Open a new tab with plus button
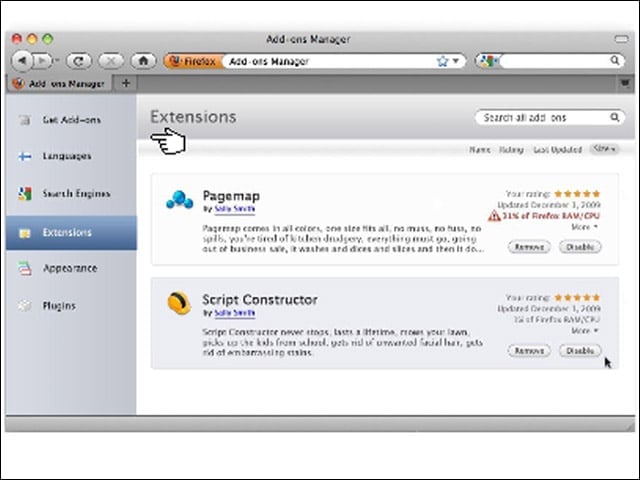Viewport: 640px width, 480px height. 126,83
